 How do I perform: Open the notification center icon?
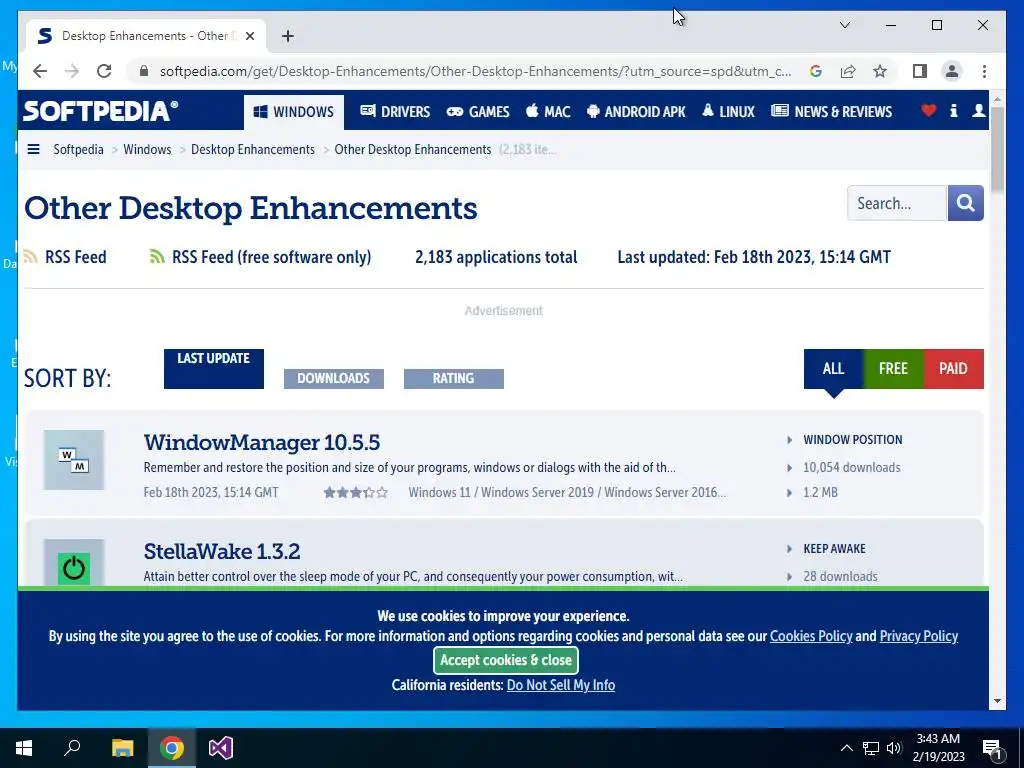[992, 748]
